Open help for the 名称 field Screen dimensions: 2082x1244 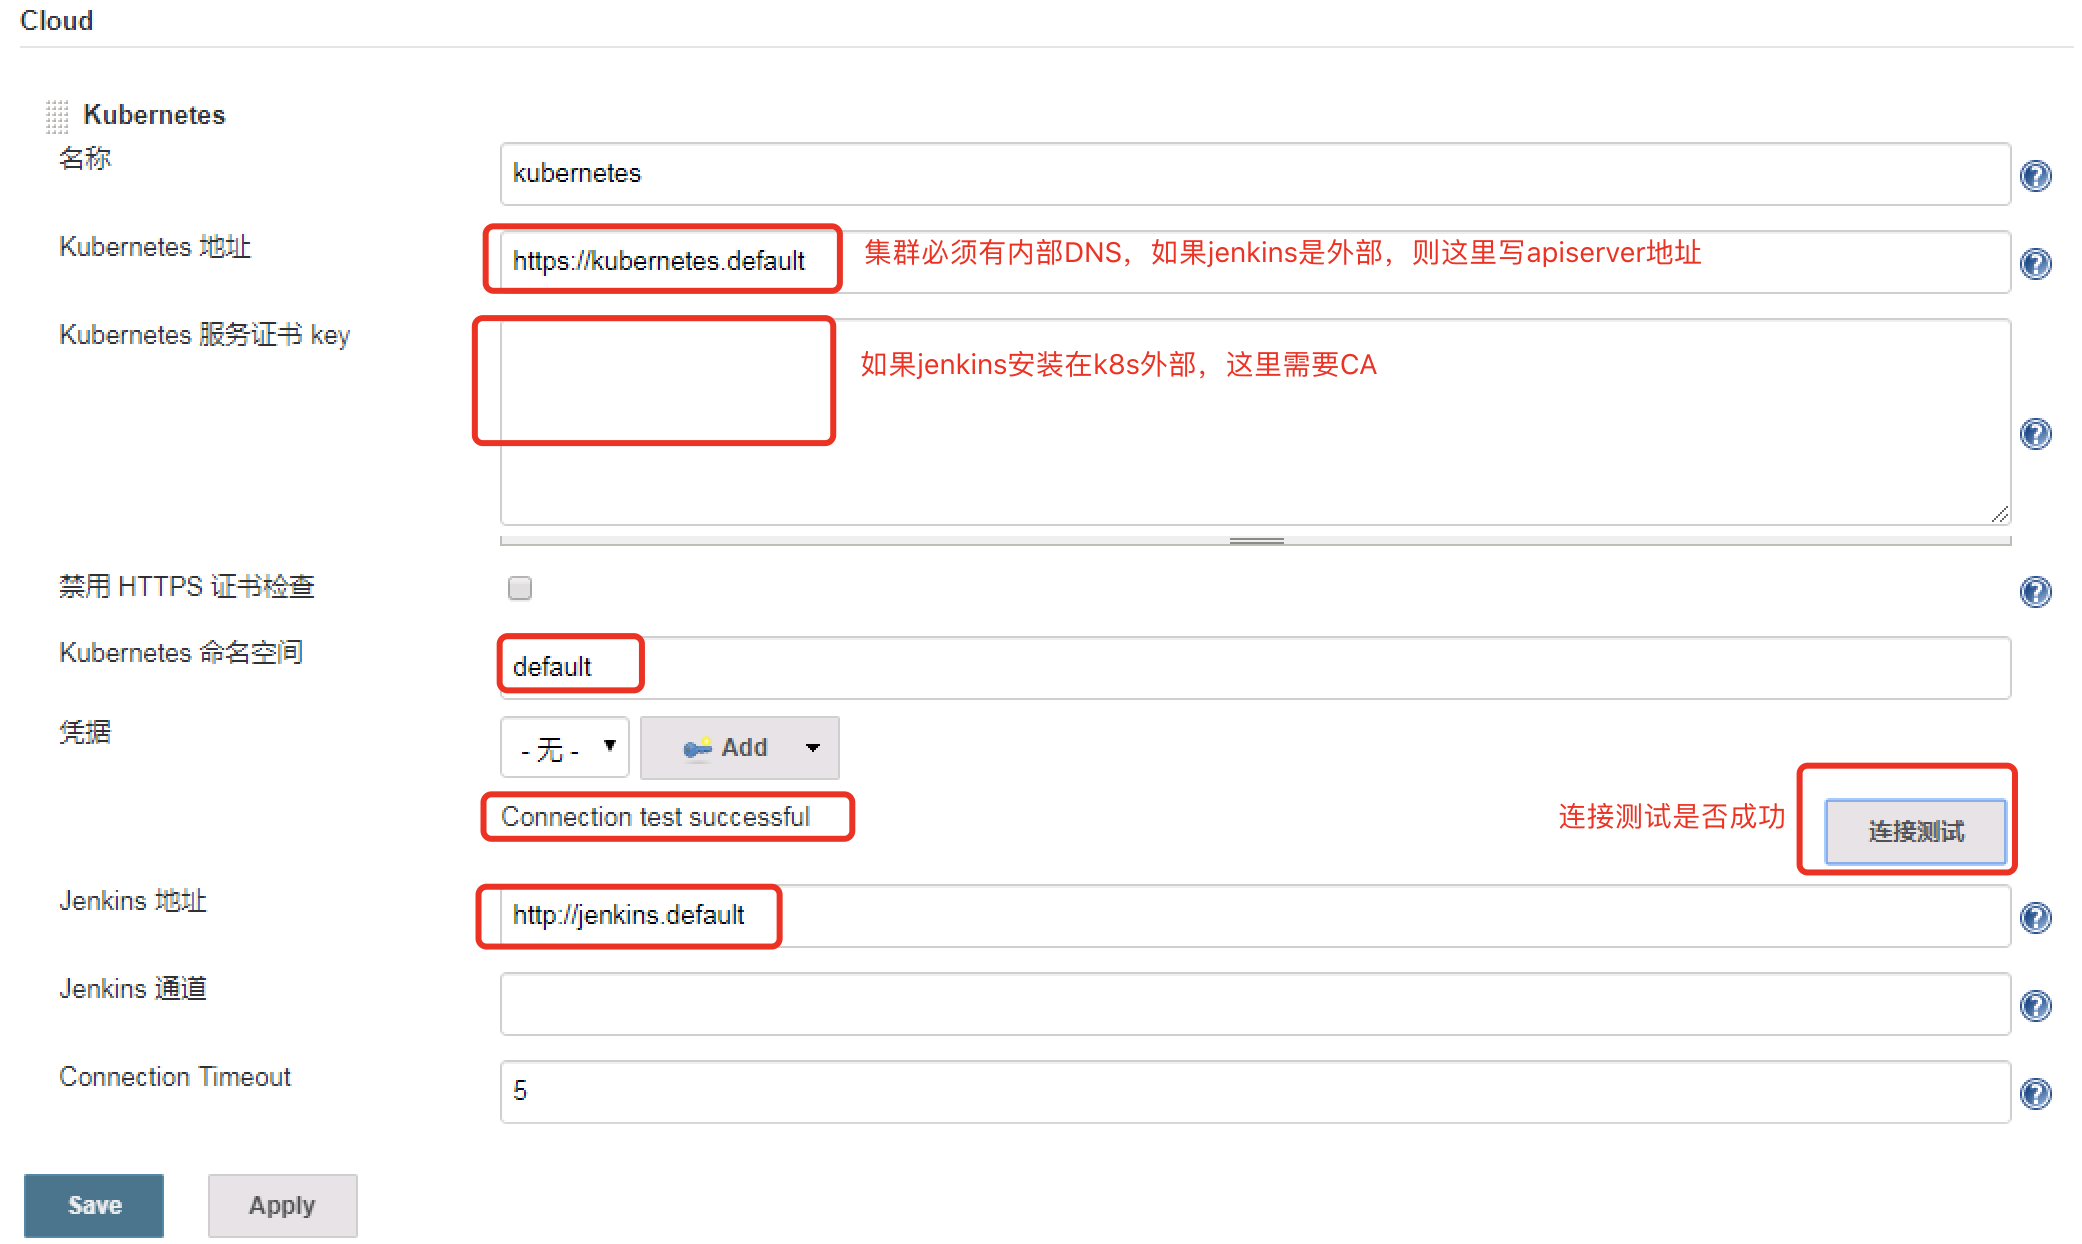[x=2035, y=176]
